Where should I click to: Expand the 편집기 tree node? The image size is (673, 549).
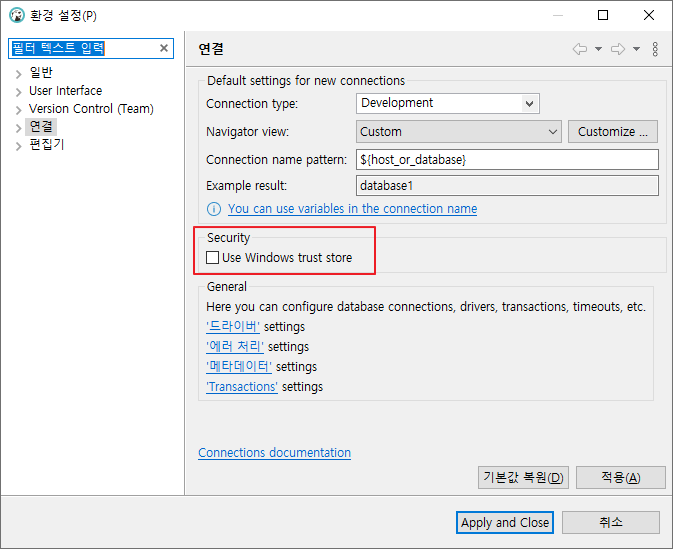tap(18, 146)
